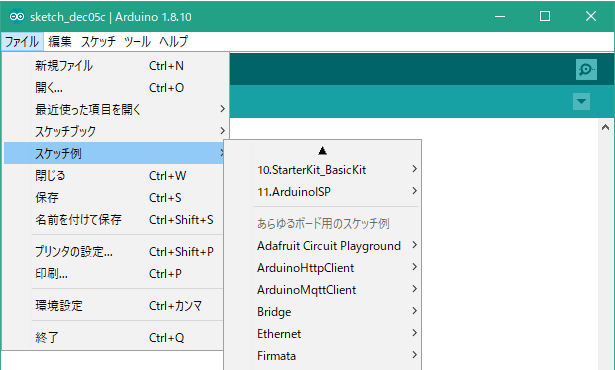The width and height of the screenshot is (615, 370).
Task: Open the ファイル menu
Action: click(x=22, y=42)
